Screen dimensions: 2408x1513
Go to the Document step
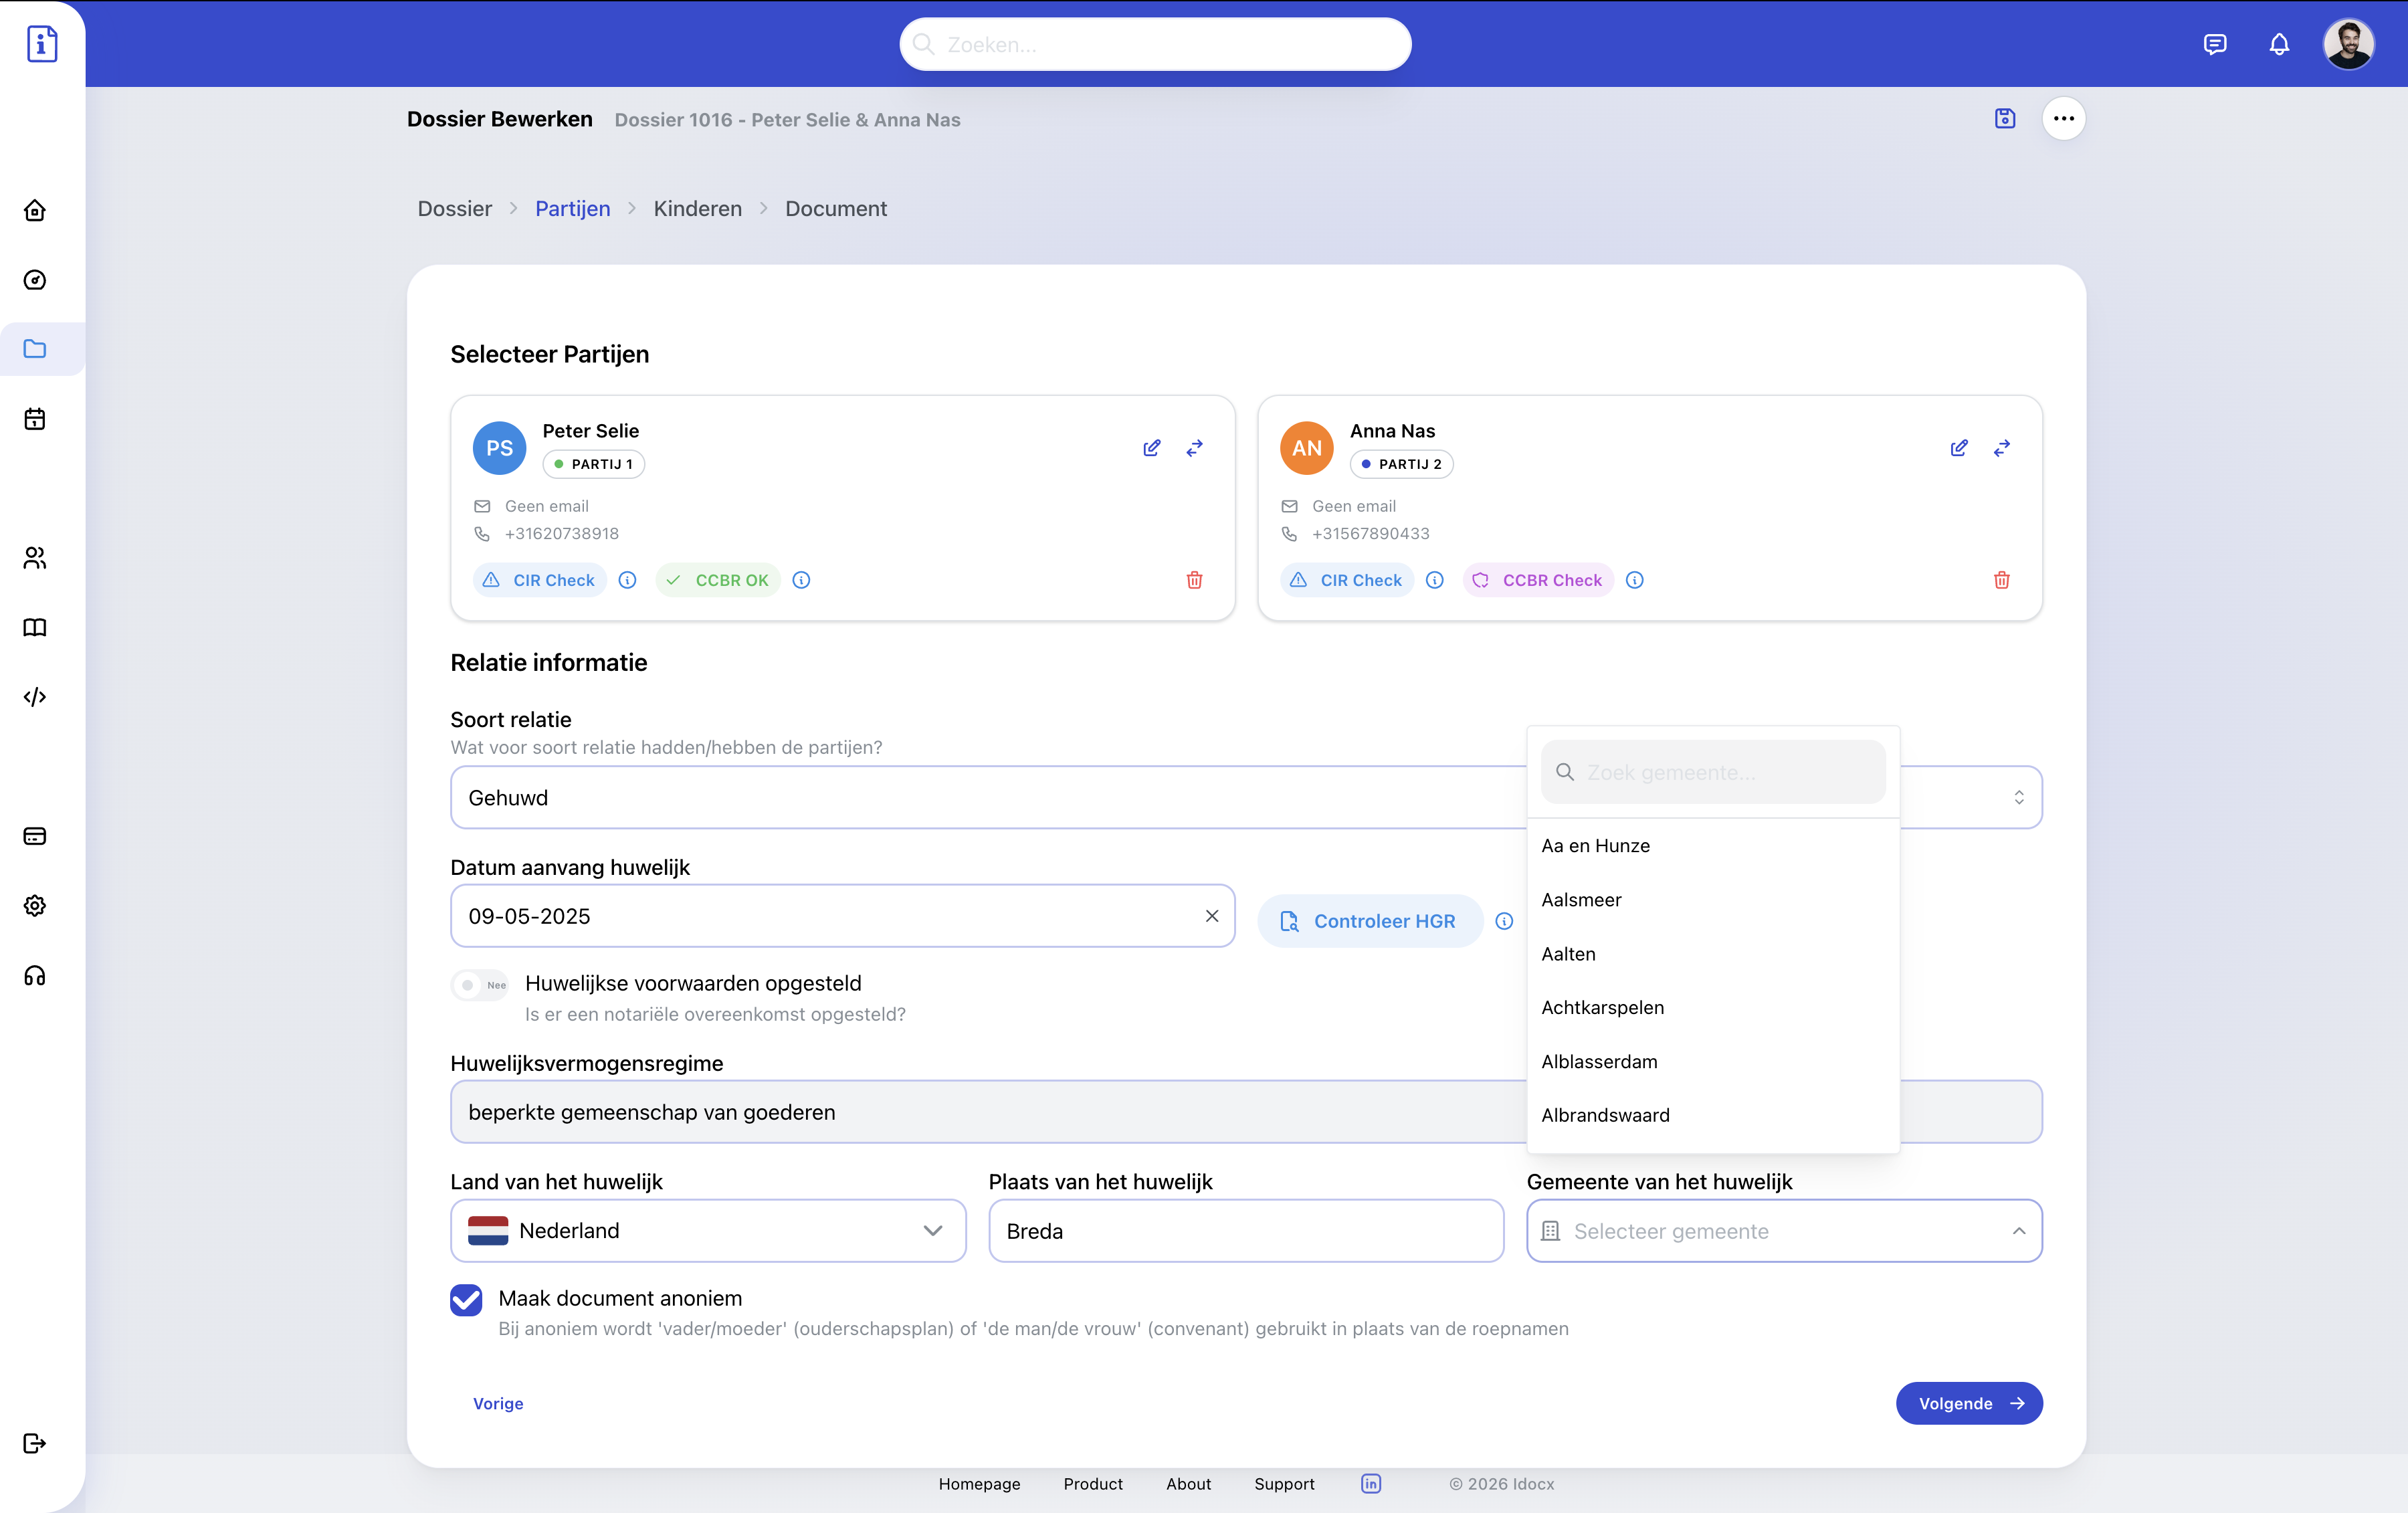click(835, 209)
